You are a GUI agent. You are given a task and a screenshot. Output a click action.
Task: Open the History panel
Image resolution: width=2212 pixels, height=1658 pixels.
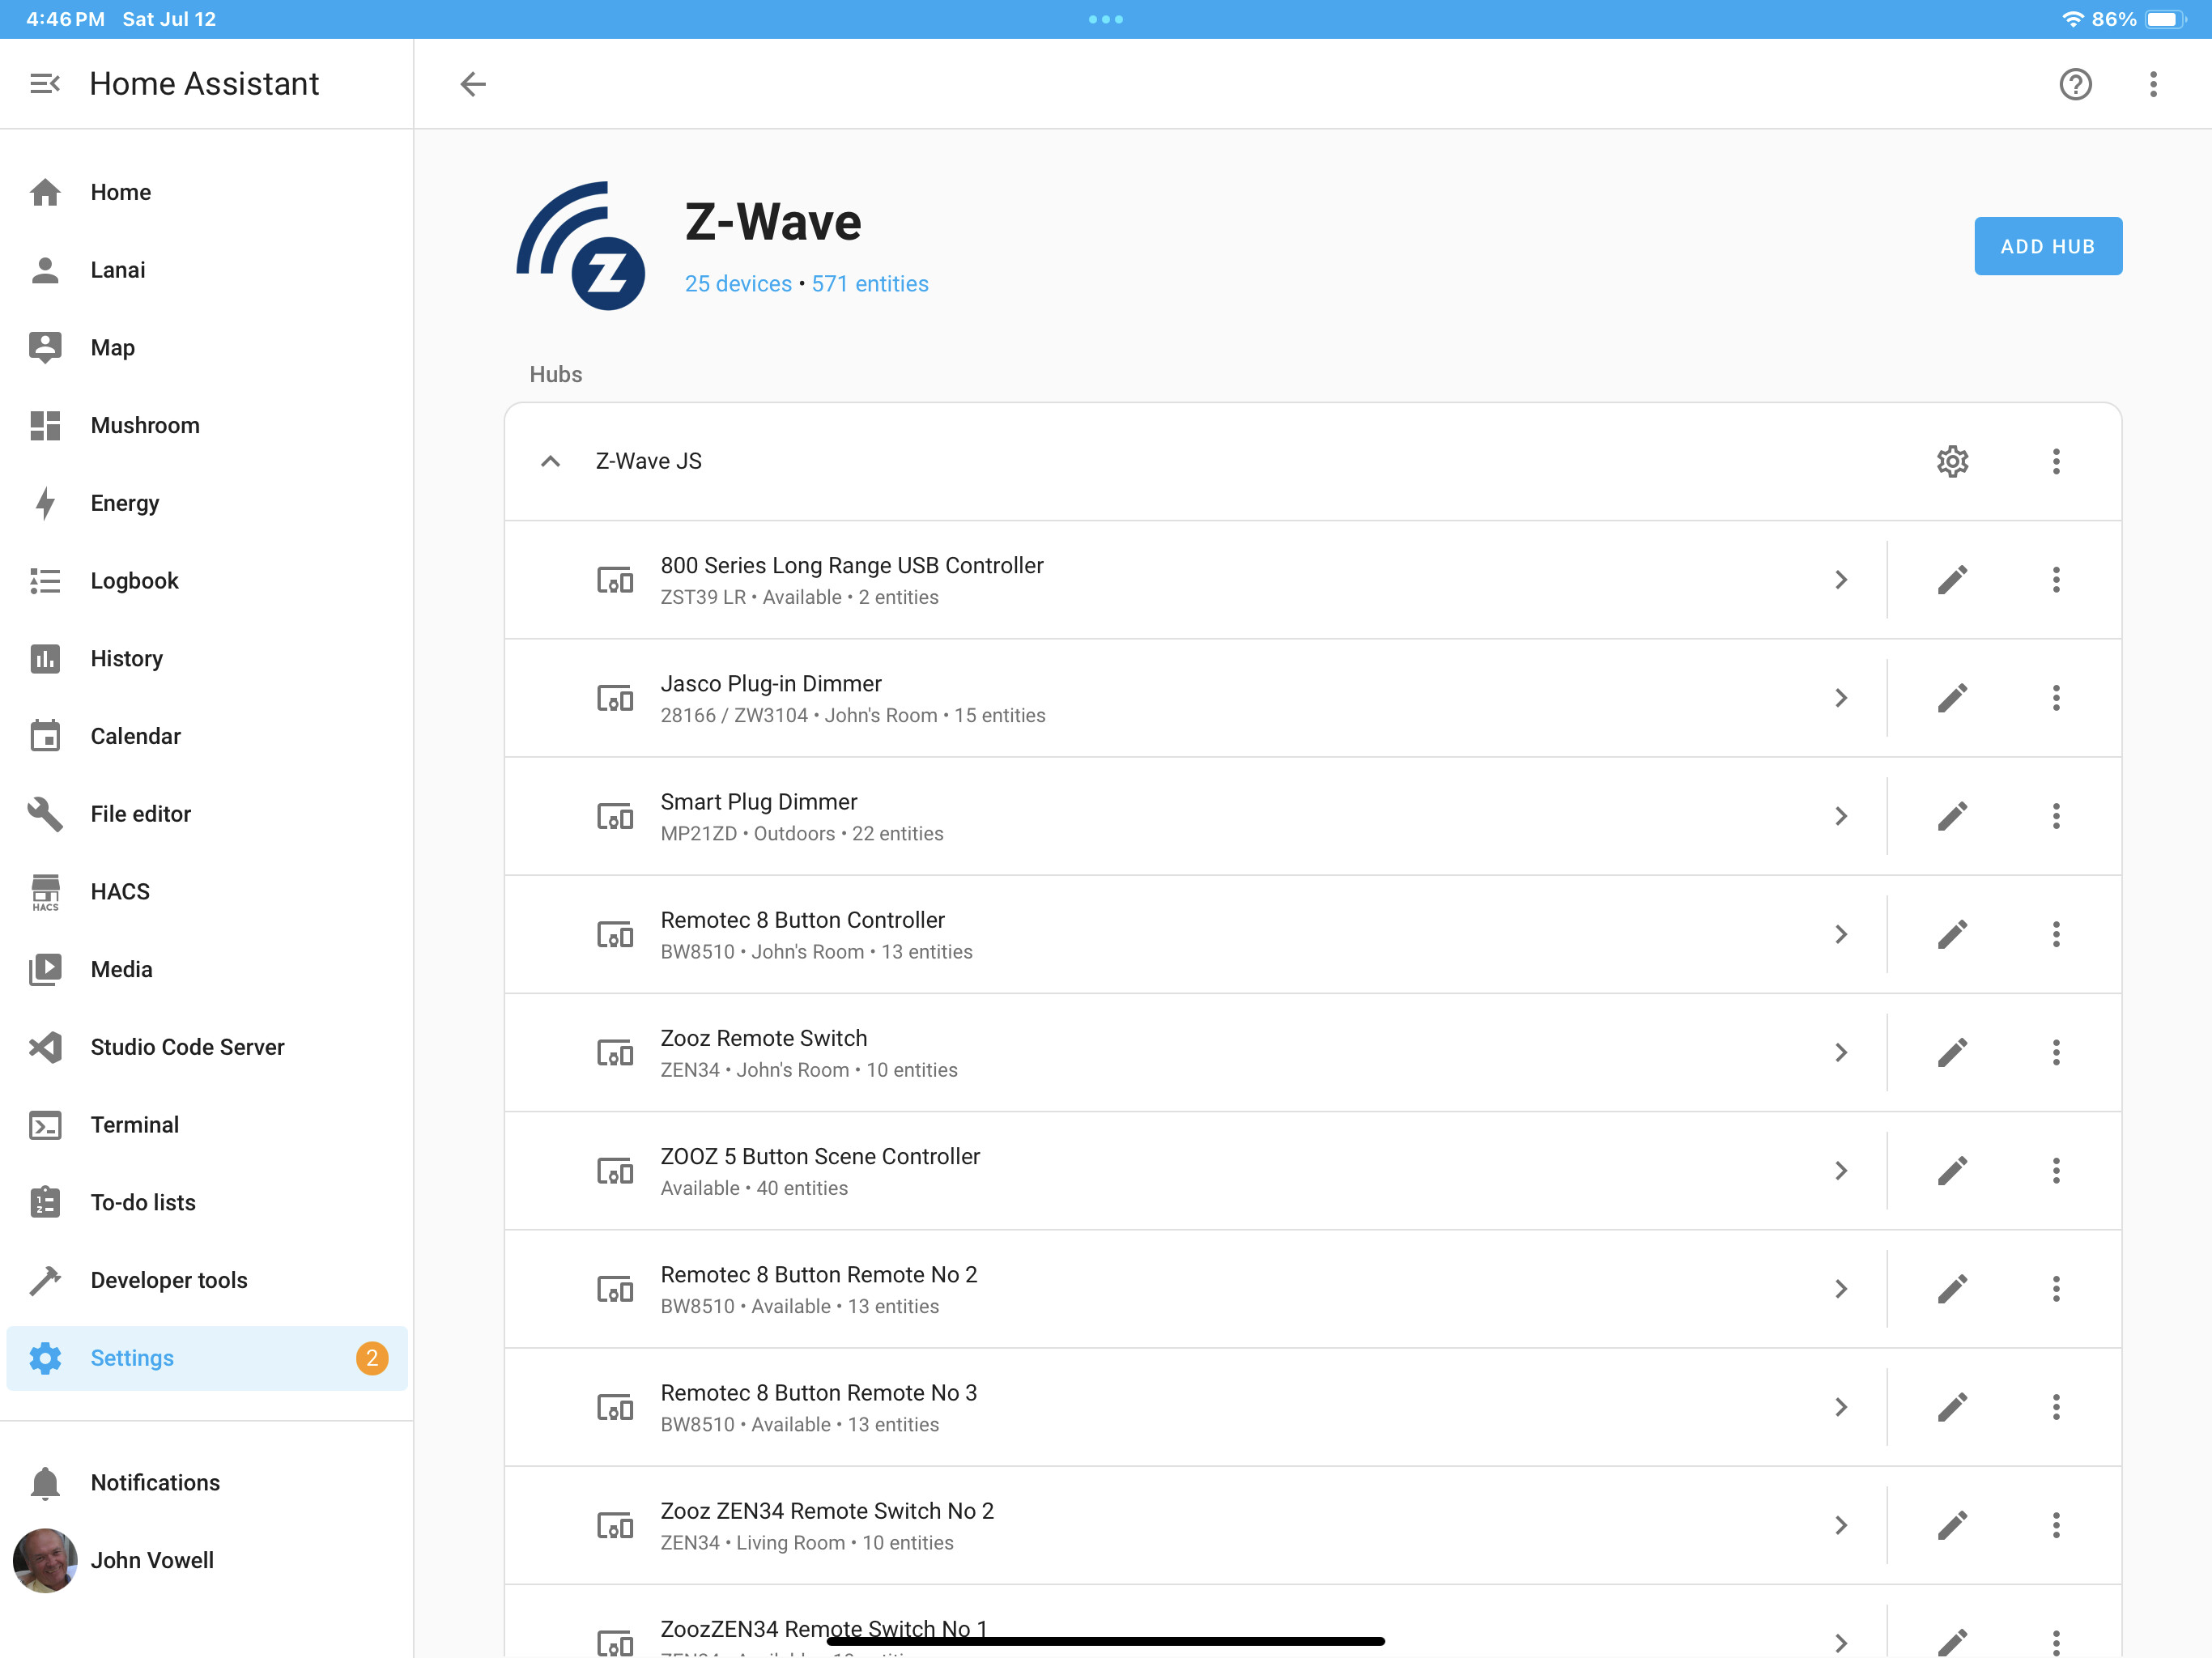(x=207, y=659)
